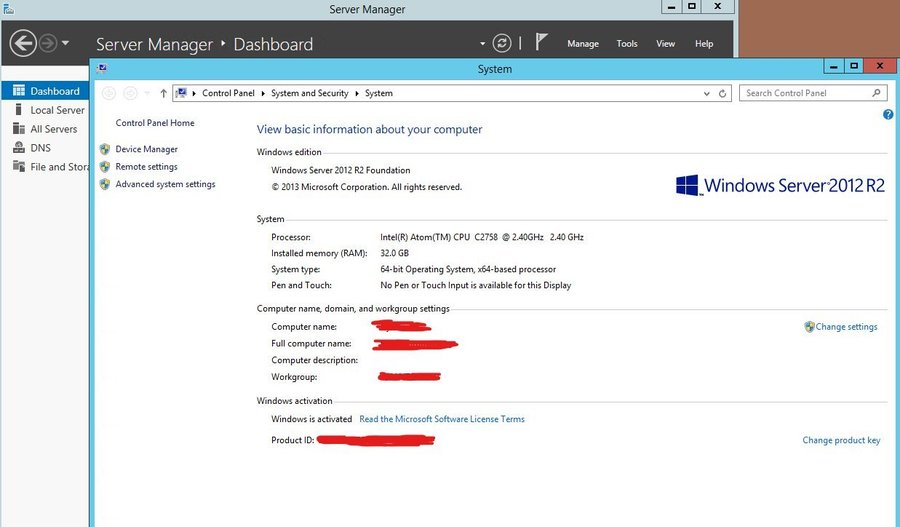The height and width of the screenshot is (527, 900).
Task: Click the Local Server icon
Action: click(x=19, y=109)
